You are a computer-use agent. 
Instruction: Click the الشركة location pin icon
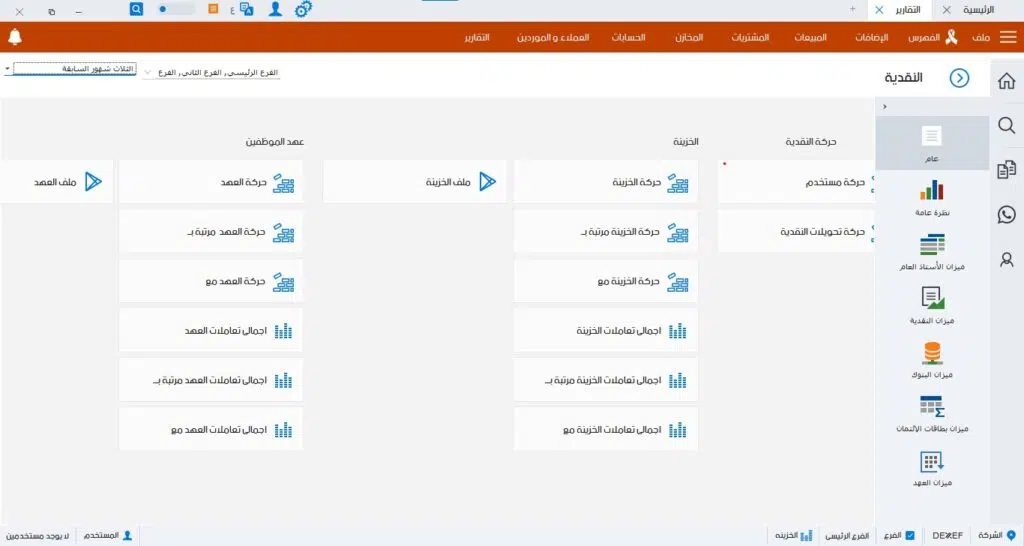tap(1011, 535)
